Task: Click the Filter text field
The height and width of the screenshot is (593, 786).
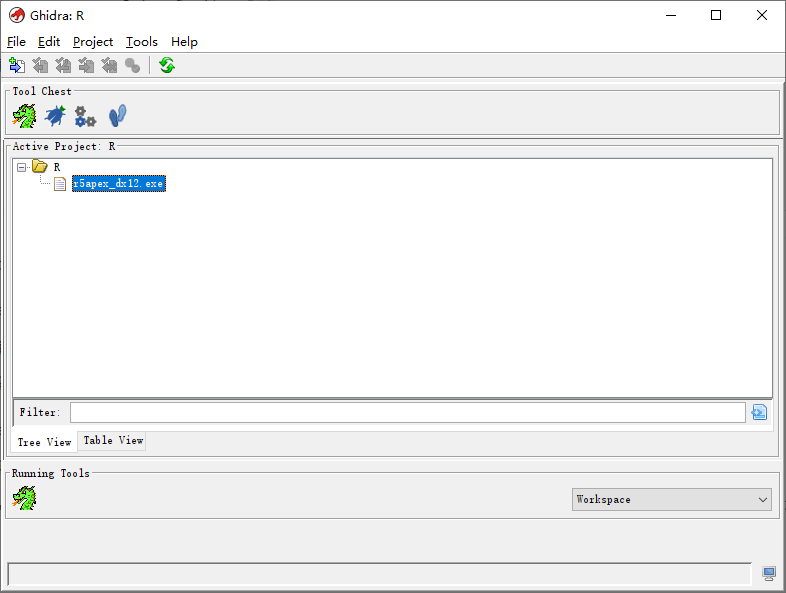Action: (408, 413)
